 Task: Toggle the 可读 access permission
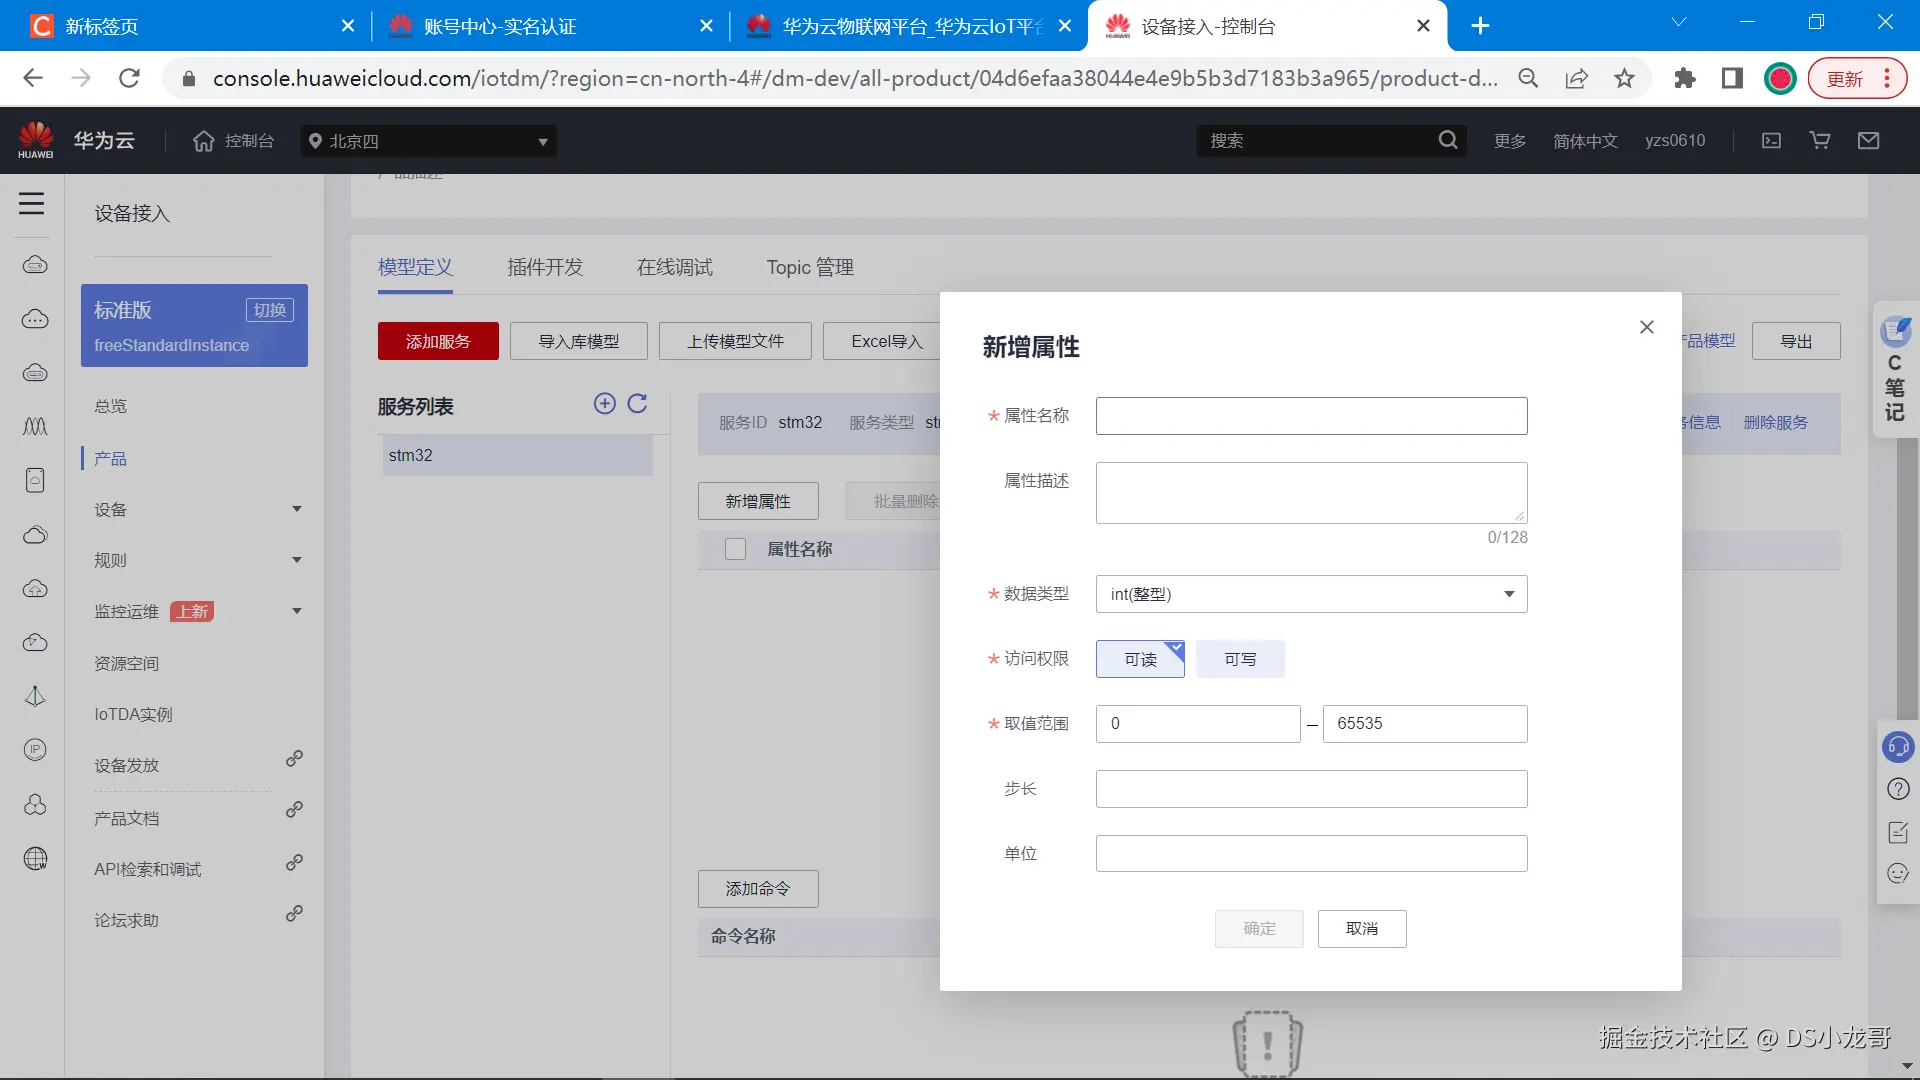tap(1140, 659)
